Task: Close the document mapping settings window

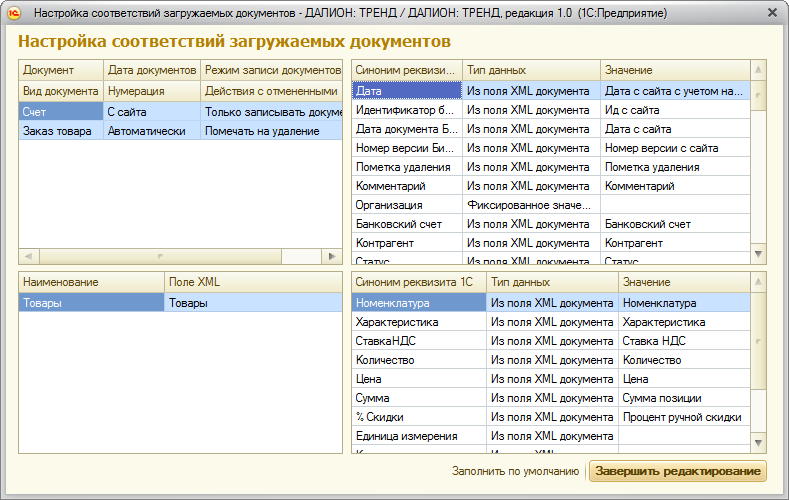Action: [772, 13]
